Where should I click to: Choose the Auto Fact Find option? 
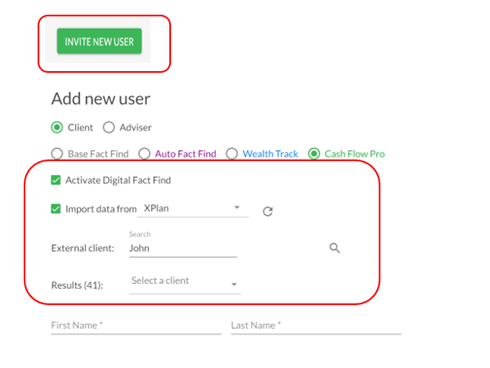(x=144, y=154)
